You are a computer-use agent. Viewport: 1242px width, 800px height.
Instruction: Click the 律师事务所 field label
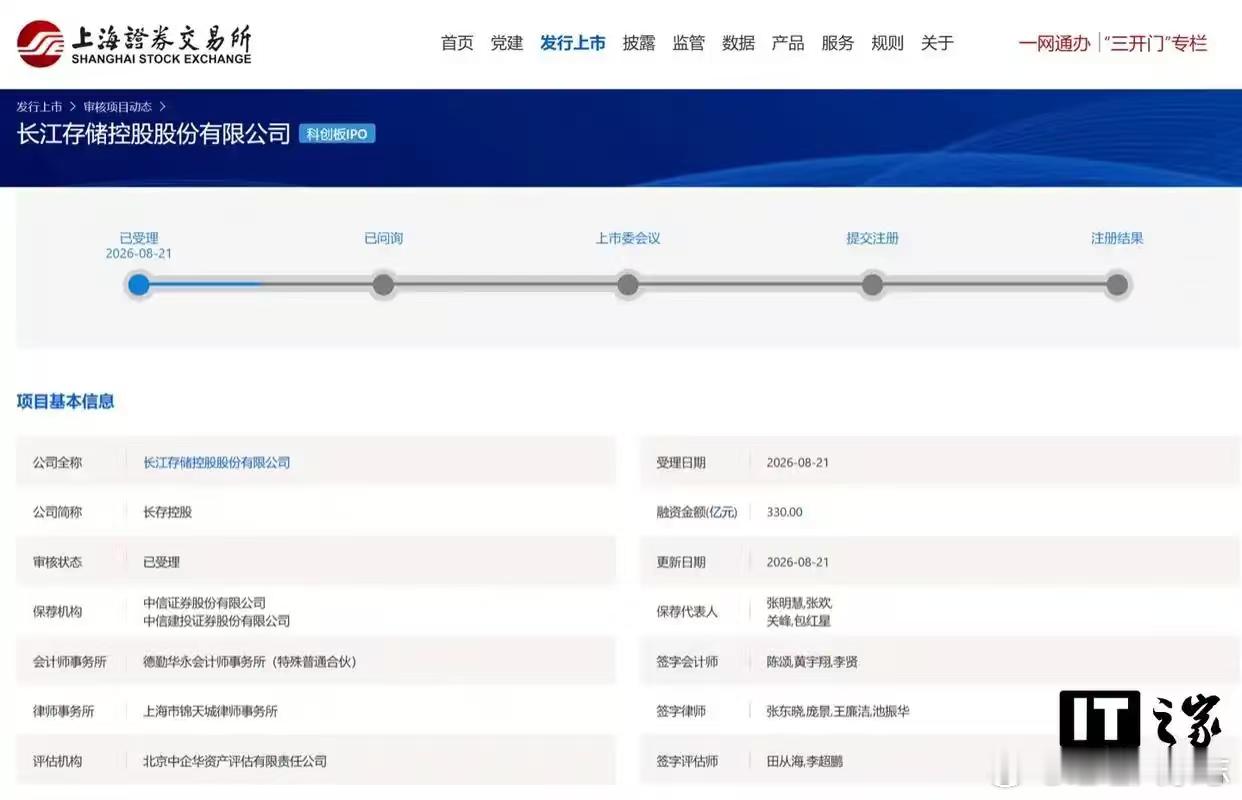64,711
